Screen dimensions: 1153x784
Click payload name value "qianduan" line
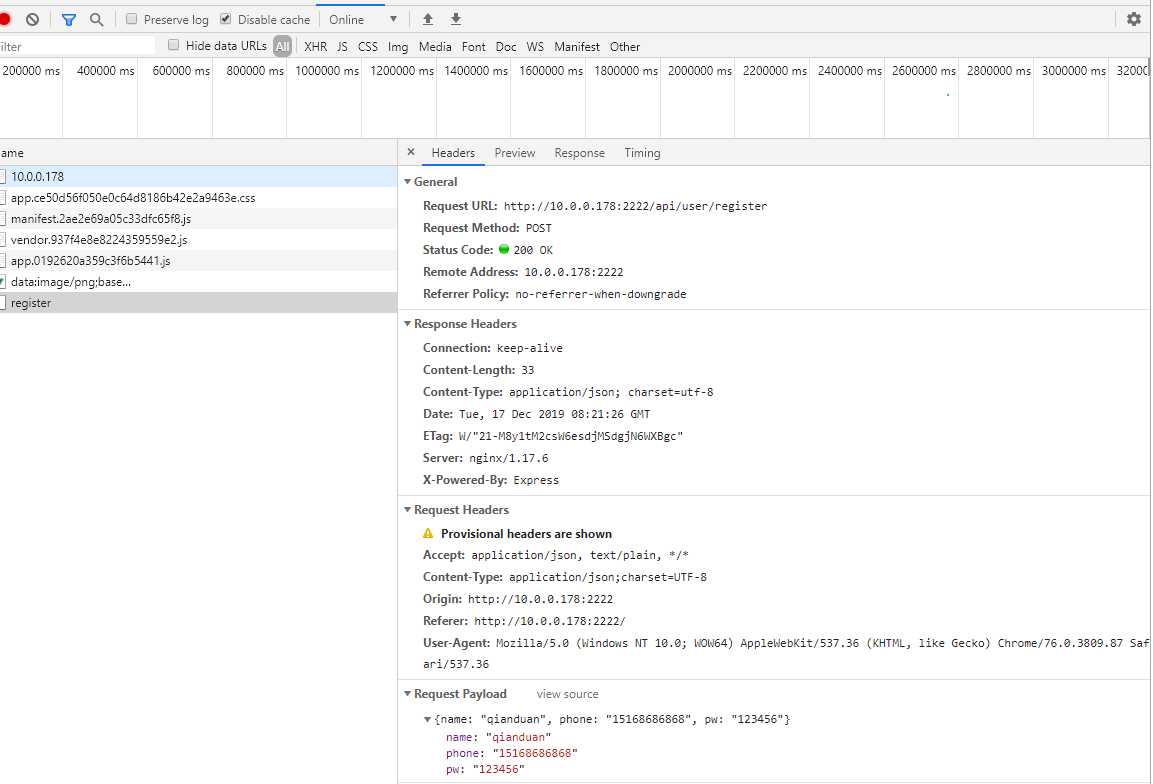[499, 737]
